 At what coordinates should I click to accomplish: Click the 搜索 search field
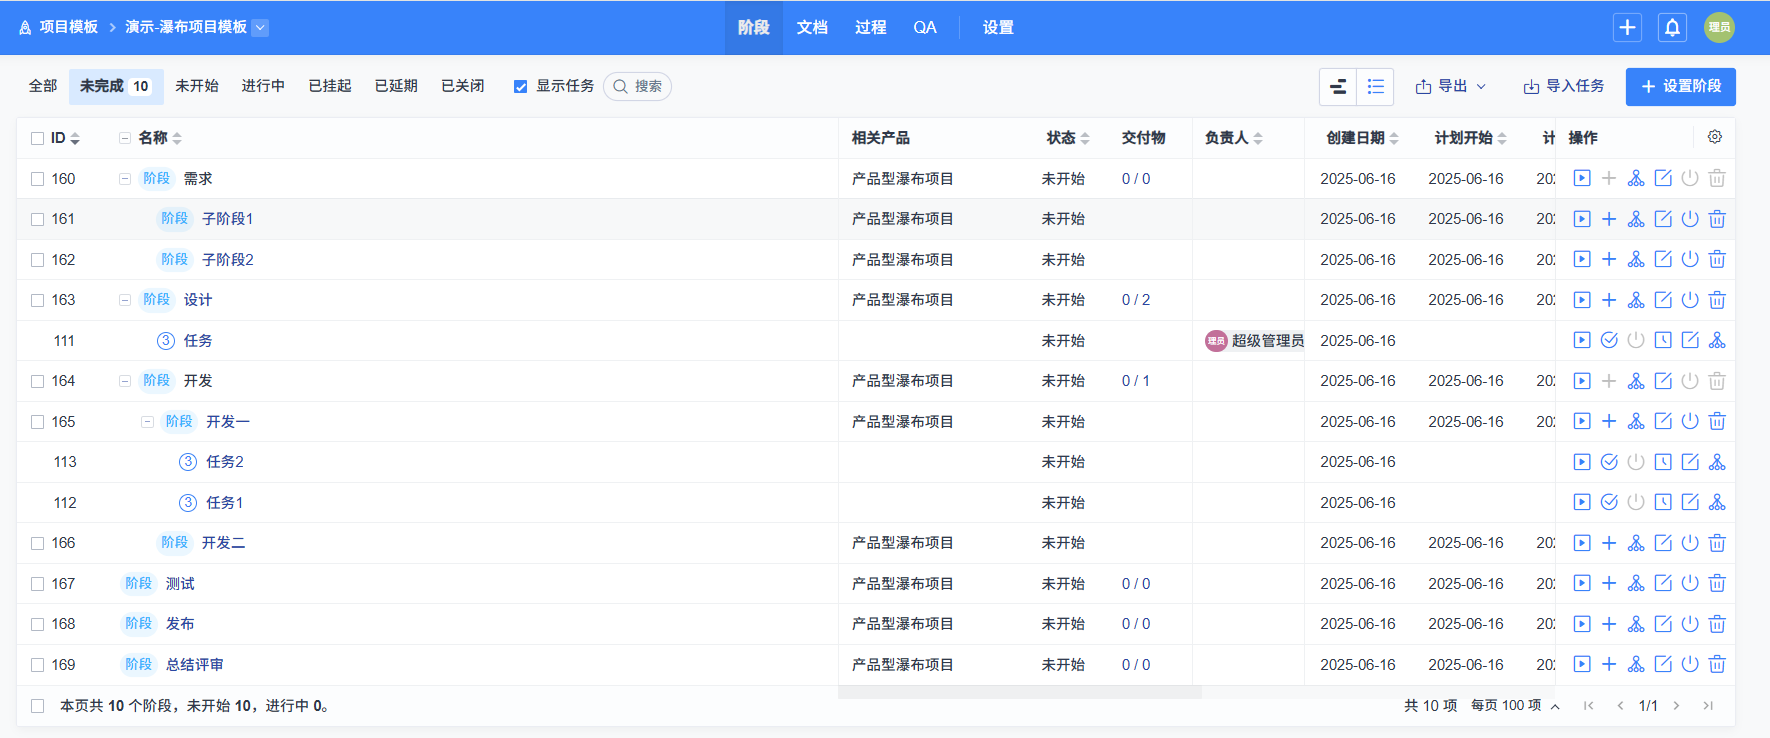click(637, 87)
